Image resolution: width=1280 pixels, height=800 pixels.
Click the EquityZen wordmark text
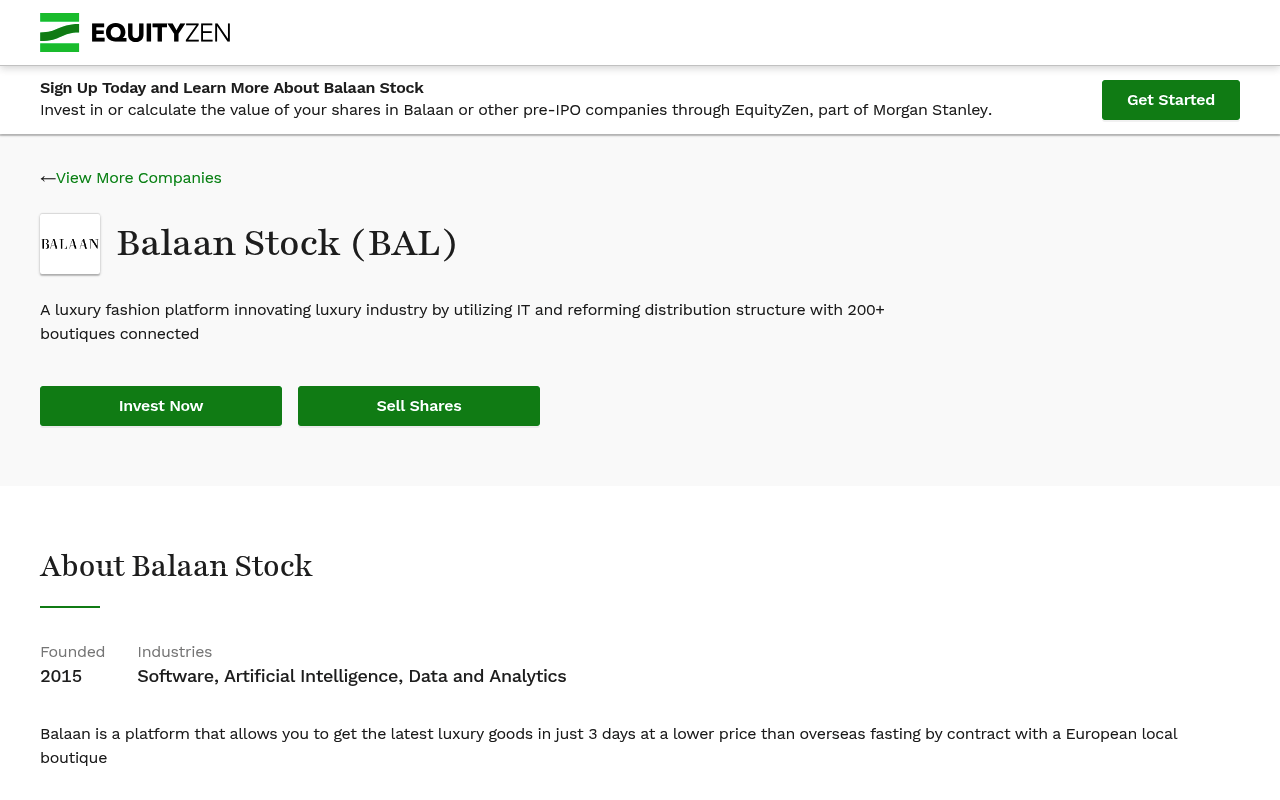point(161,33)
